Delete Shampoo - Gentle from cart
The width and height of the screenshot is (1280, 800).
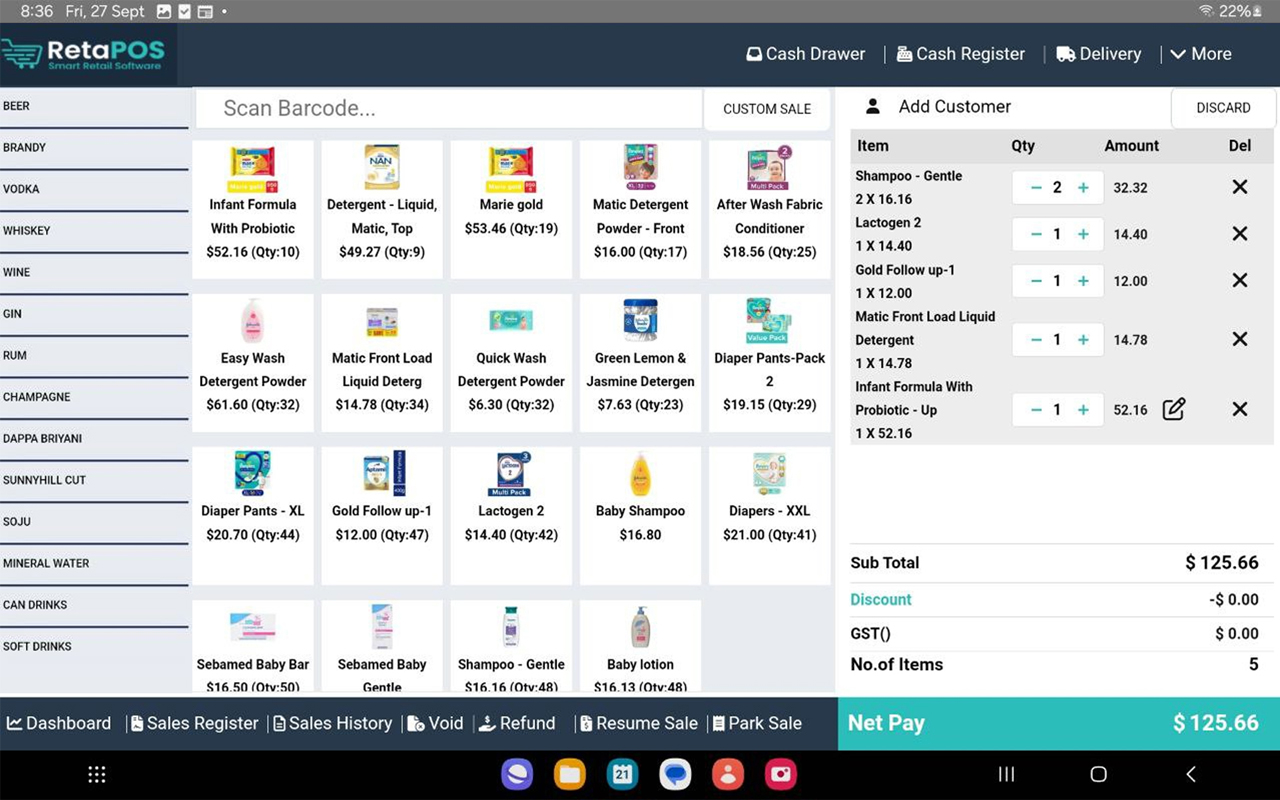[1240, 187]
